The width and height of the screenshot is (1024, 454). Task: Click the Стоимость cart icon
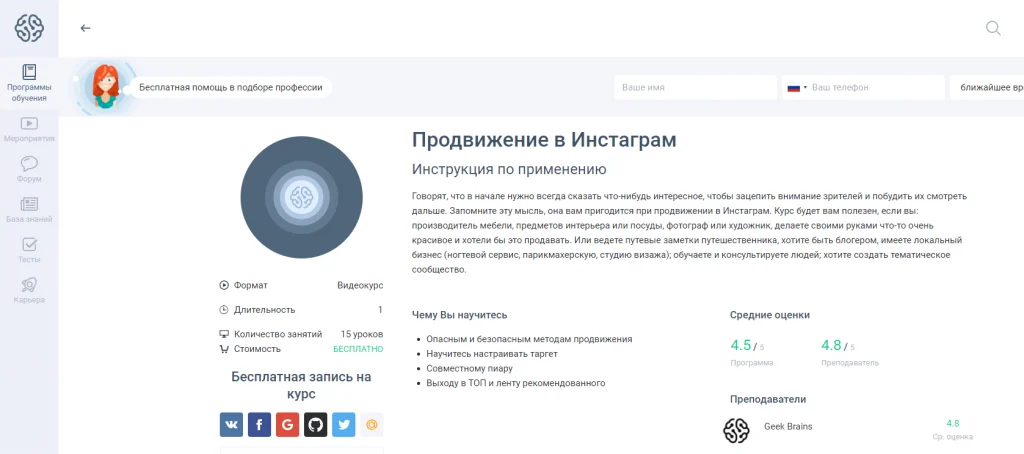click(x=224, y=349)
